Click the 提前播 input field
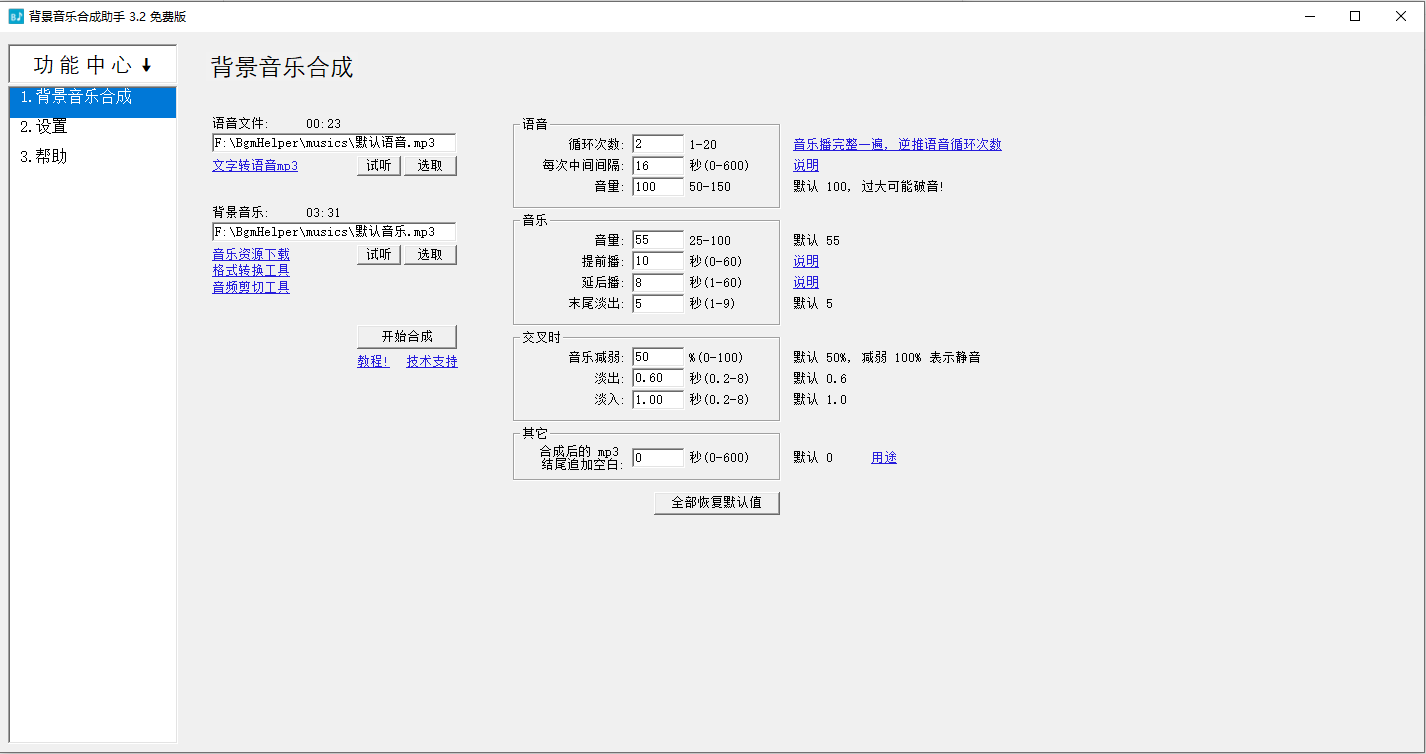The width and height of the screenshot is (1426, 754). point(658,261)
